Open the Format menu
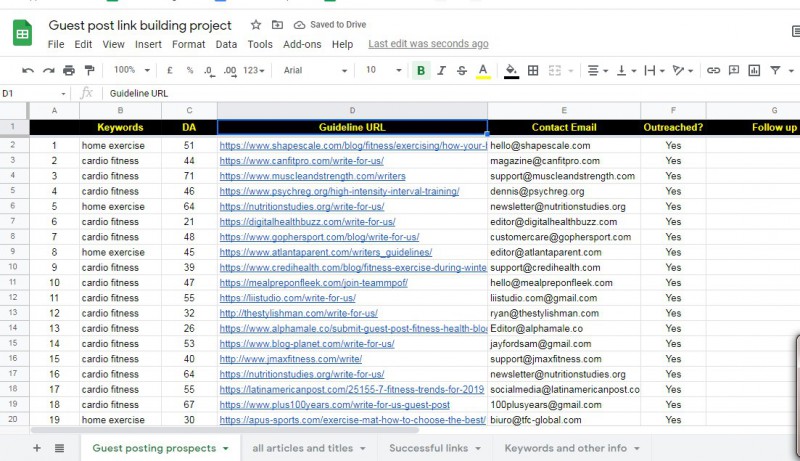The height and width of the screenshot is (461, 800). click(188, 44)
